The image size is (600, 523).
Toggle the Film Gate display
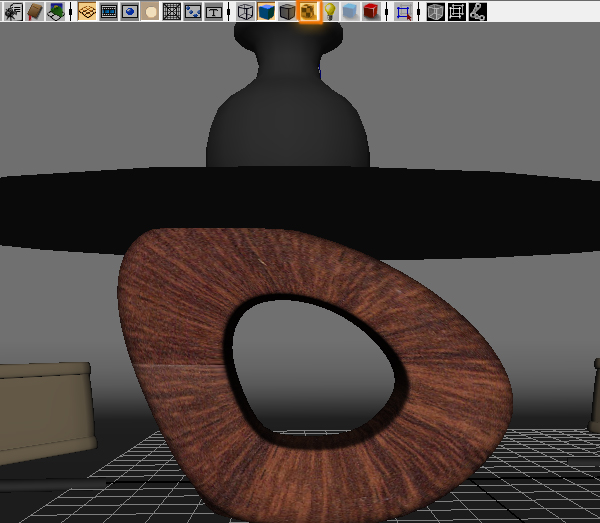(x=109, y=11)
